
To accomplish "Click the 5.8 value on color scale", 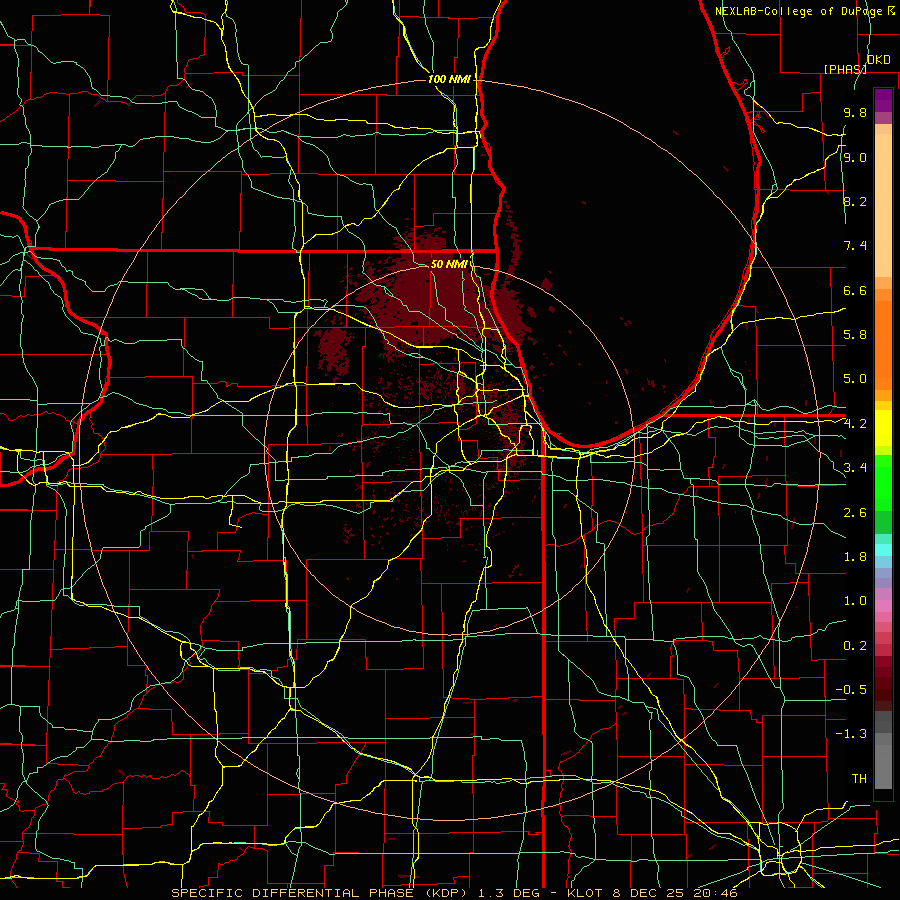I will (x=855, y=335).
